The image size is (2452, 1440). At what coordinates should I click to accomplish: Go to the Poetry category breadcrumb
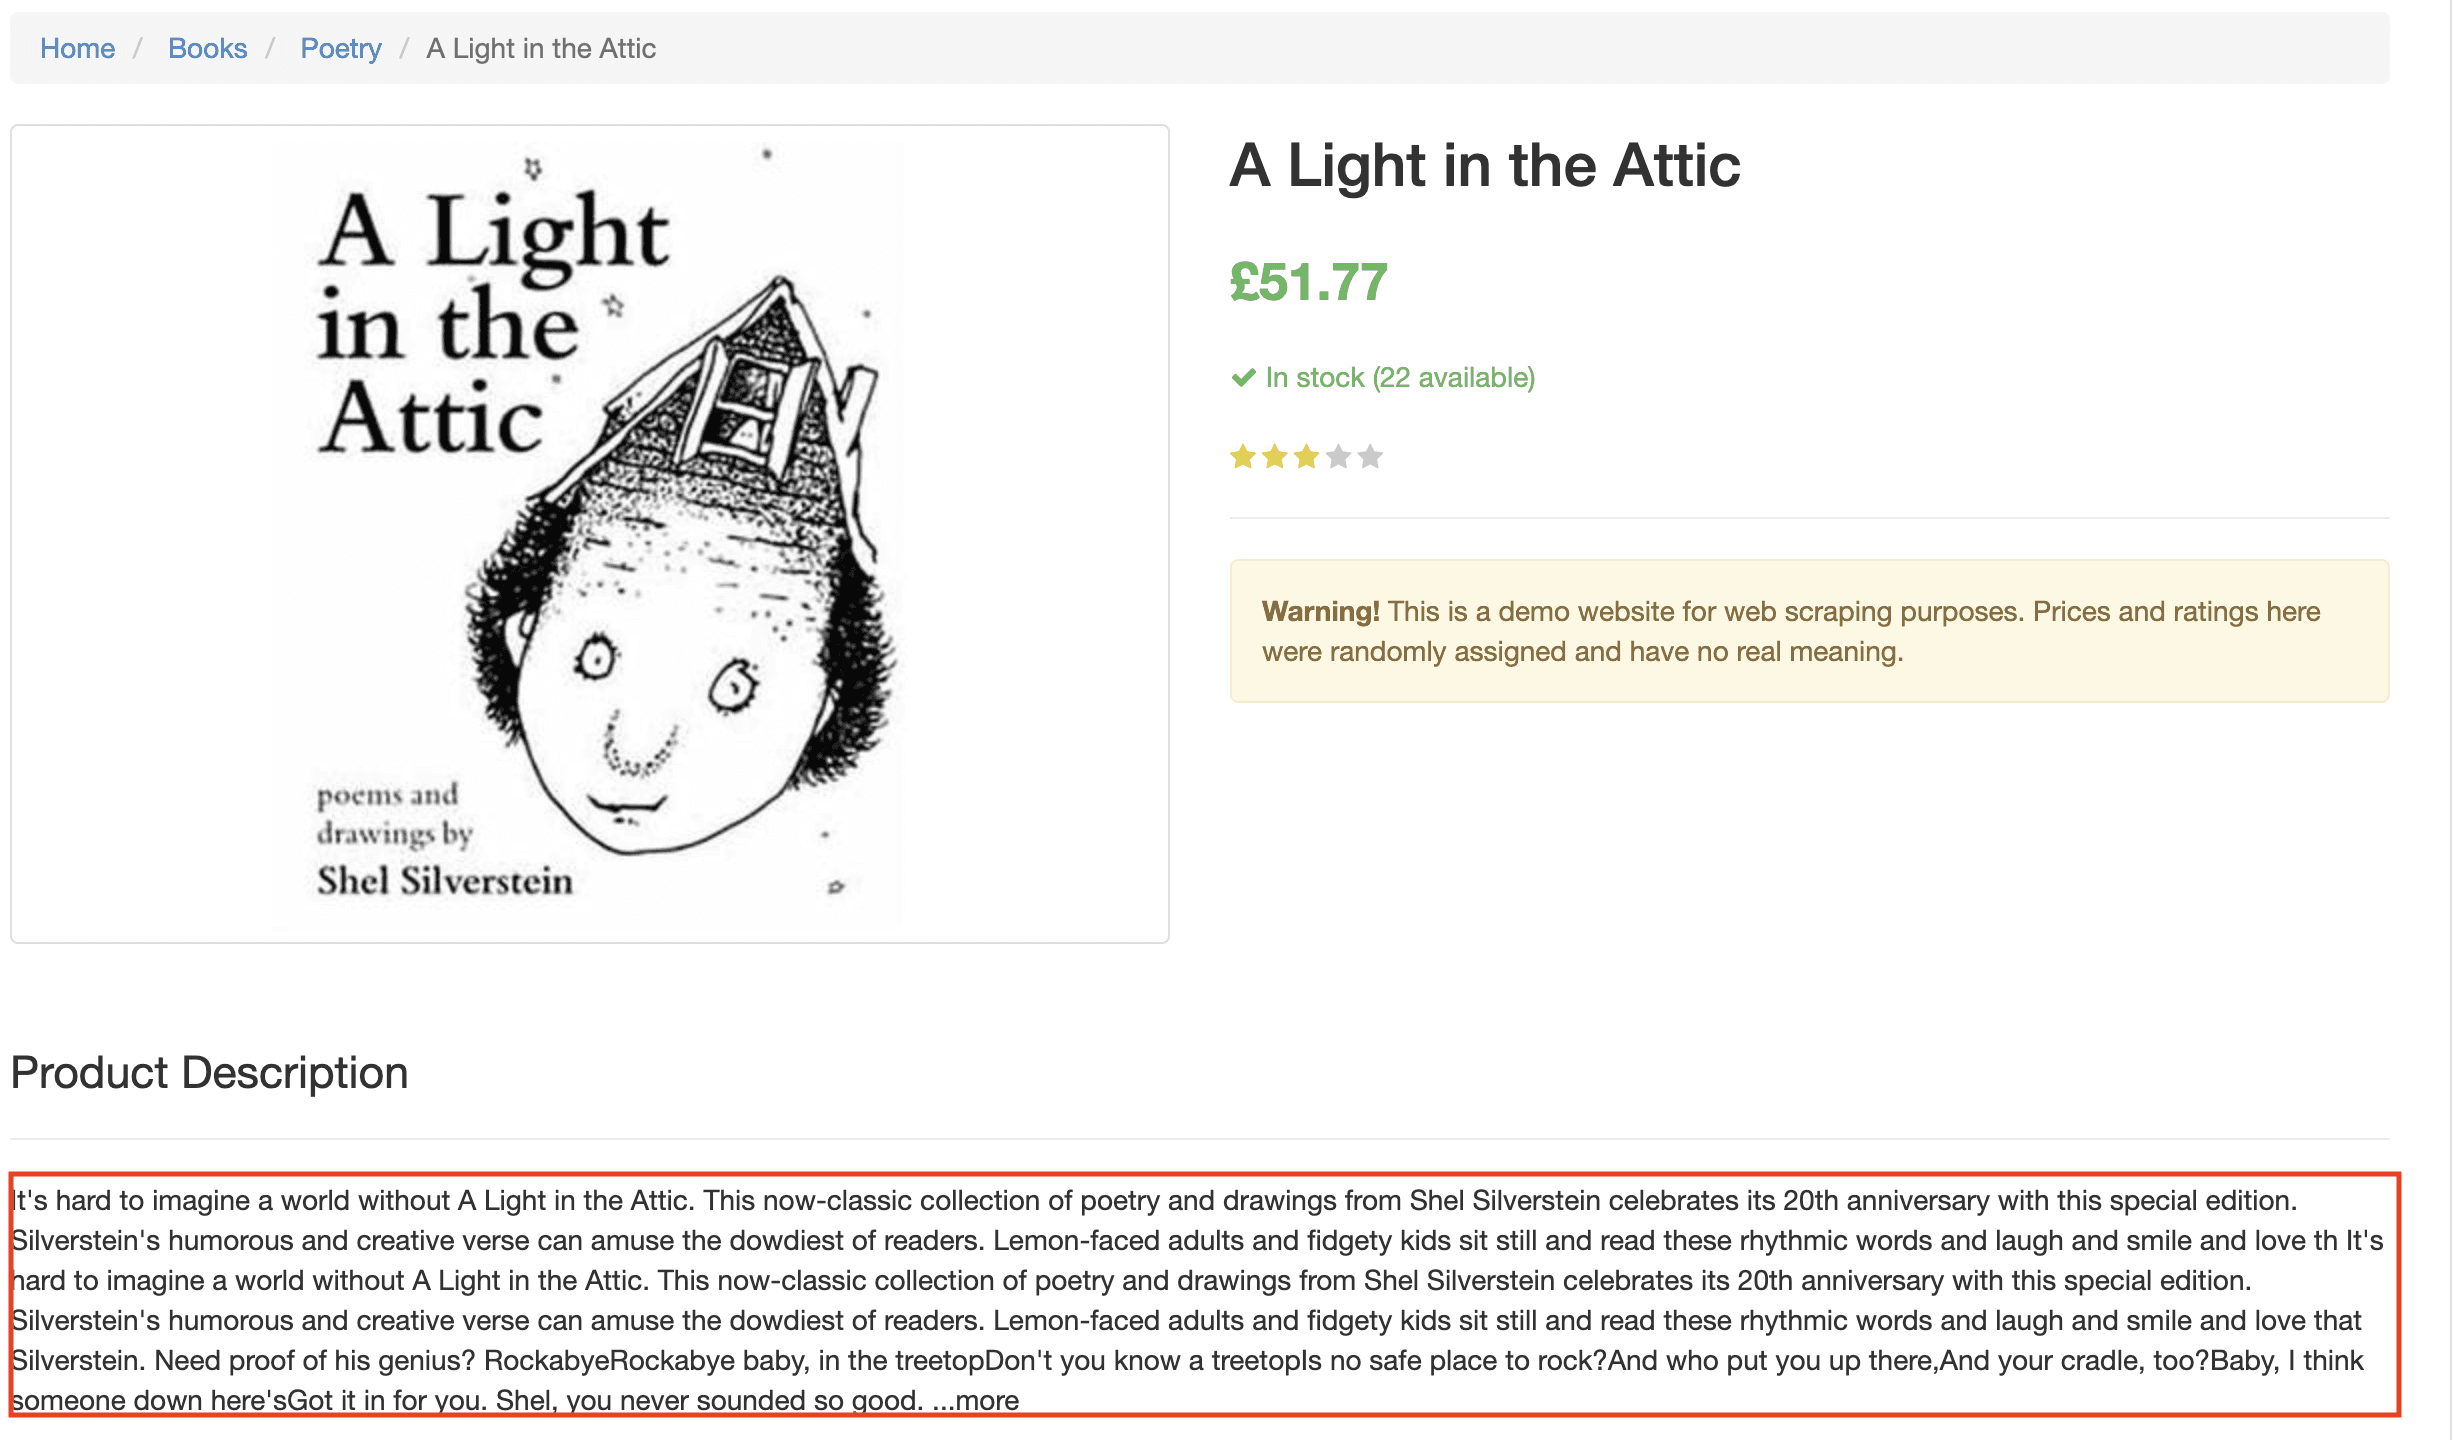pyautogui.click(x=340, y=48)
